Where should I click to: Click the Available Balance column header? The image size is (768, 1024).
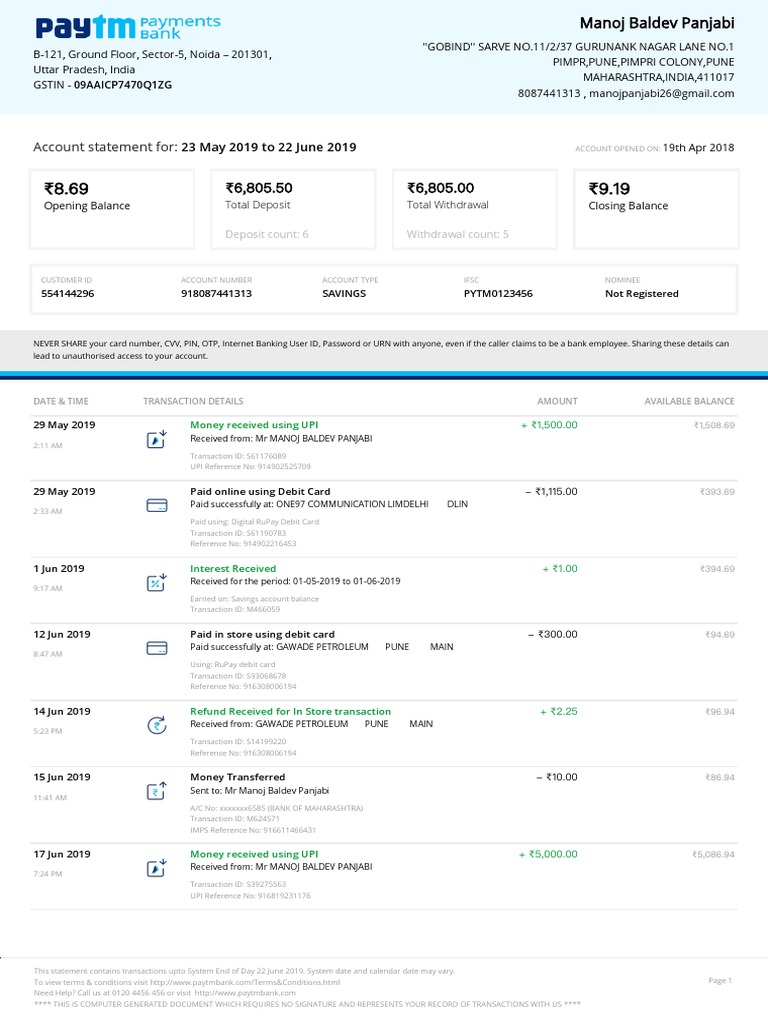point(689,401)
